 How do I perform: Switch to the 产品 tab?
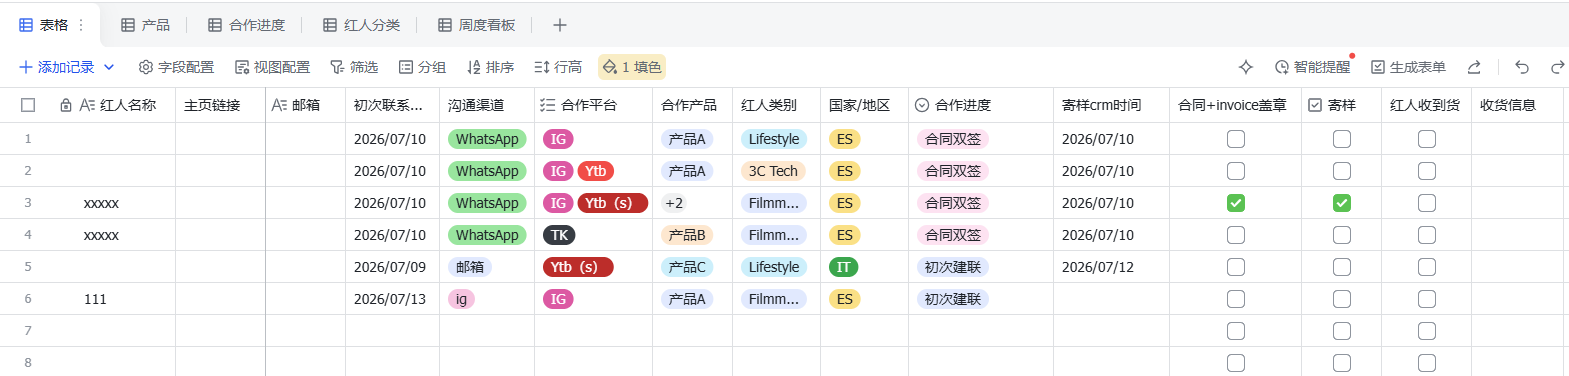click(x=145, y=25)
